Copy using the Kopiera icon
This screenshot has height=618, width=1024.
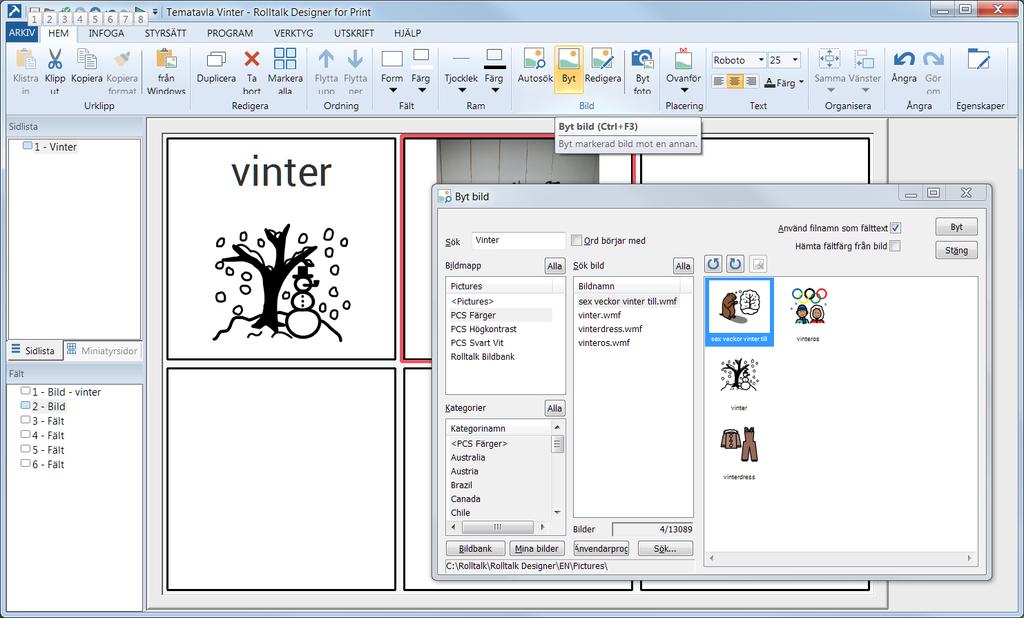pos(87,66)
